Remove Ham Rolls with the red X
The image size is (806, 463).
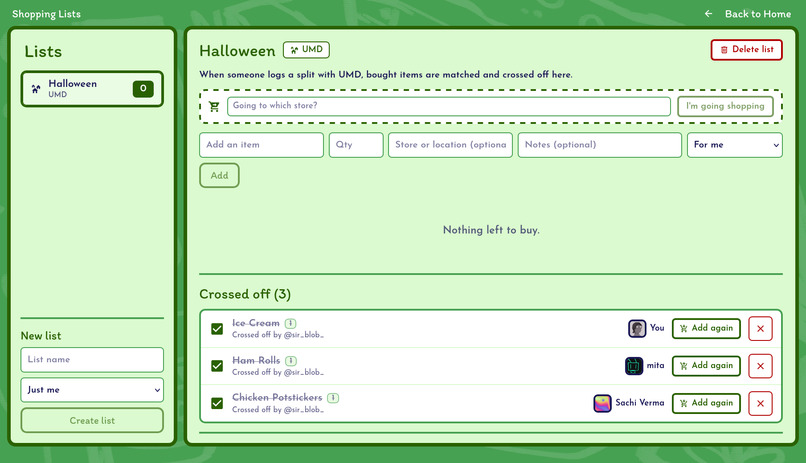pos(760,366)
